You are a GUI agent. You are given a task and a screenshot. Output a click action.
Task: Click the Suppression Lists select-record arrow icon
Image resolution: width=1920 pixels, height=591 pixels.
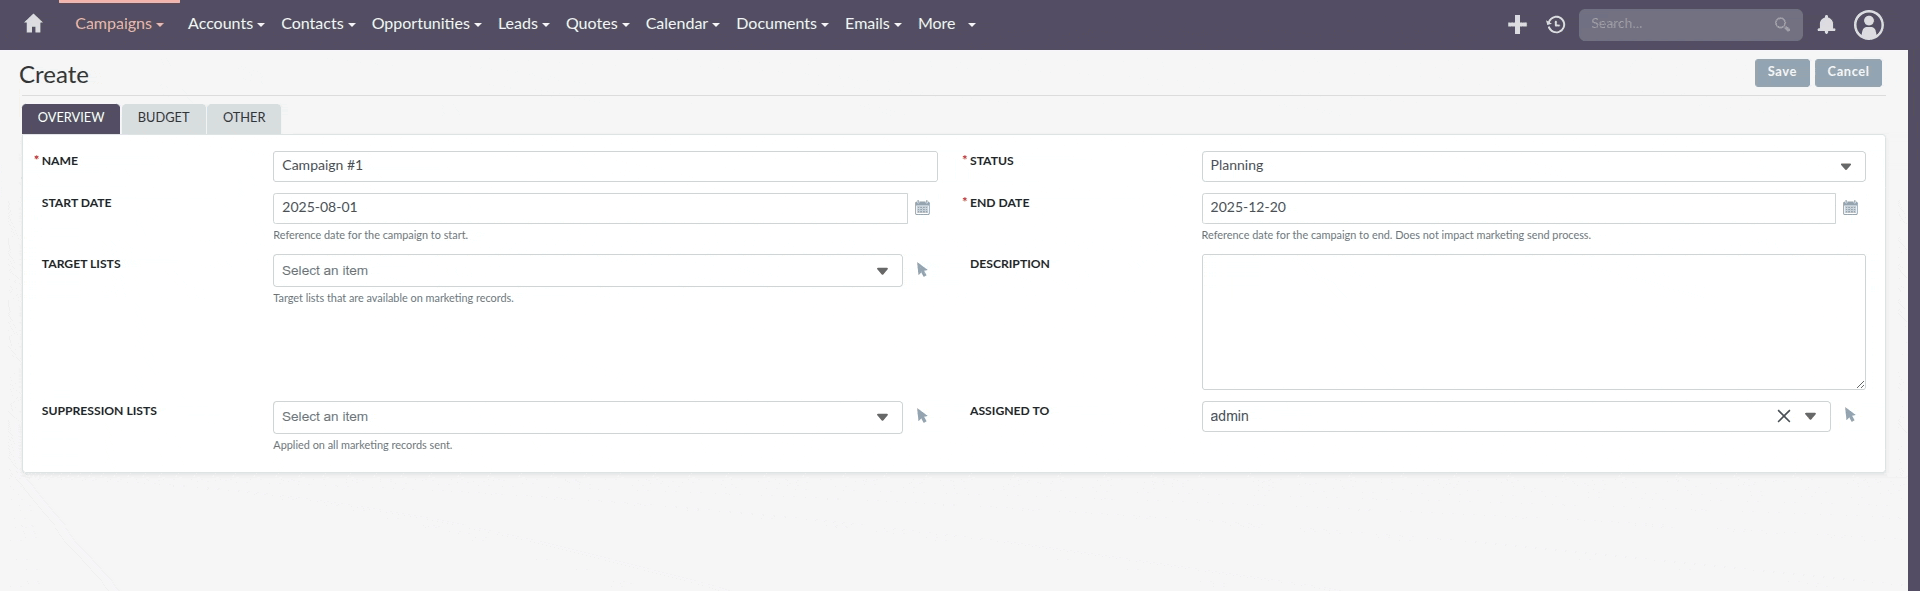point(922,416)
